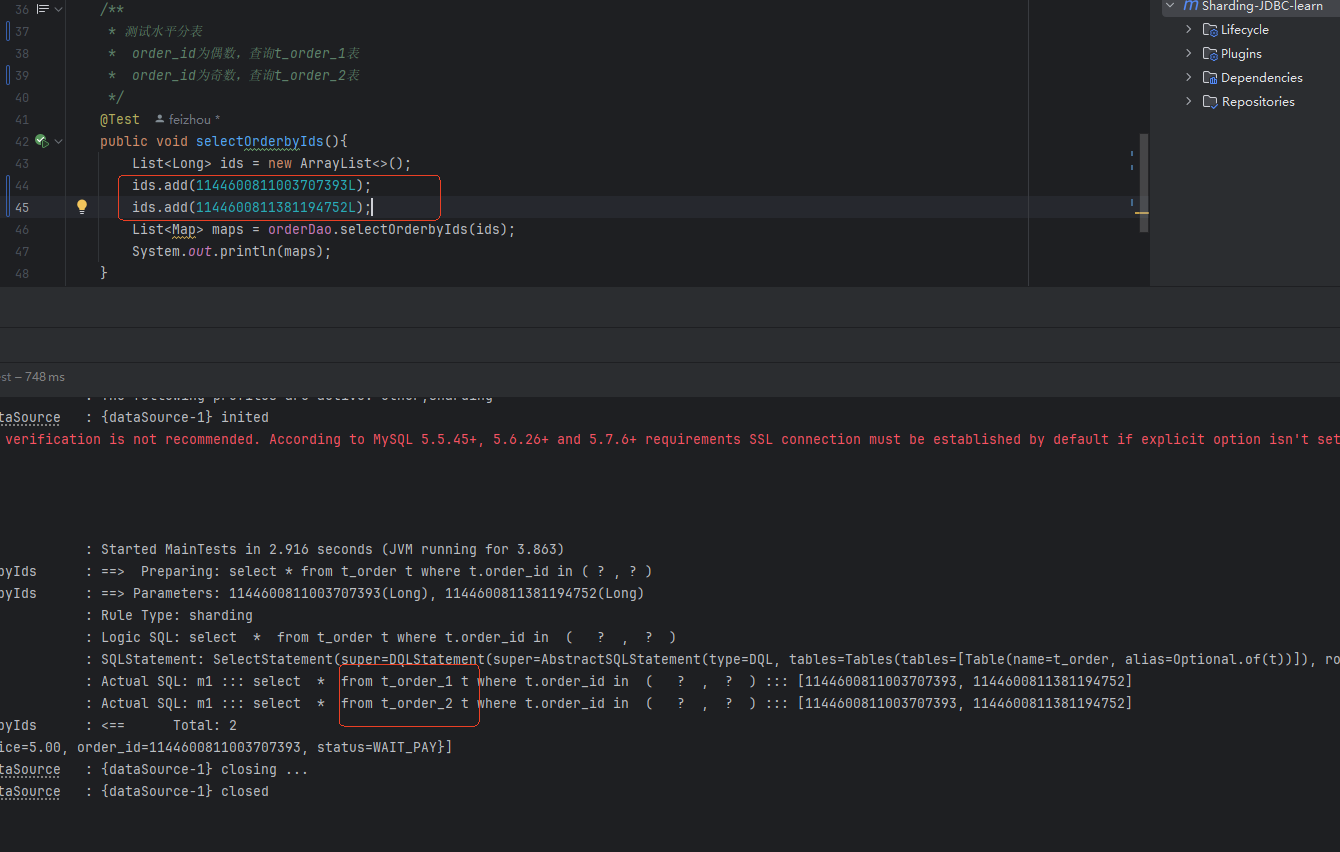Click the Lifecycle folder icon in Maven panel

(1210, 30)
